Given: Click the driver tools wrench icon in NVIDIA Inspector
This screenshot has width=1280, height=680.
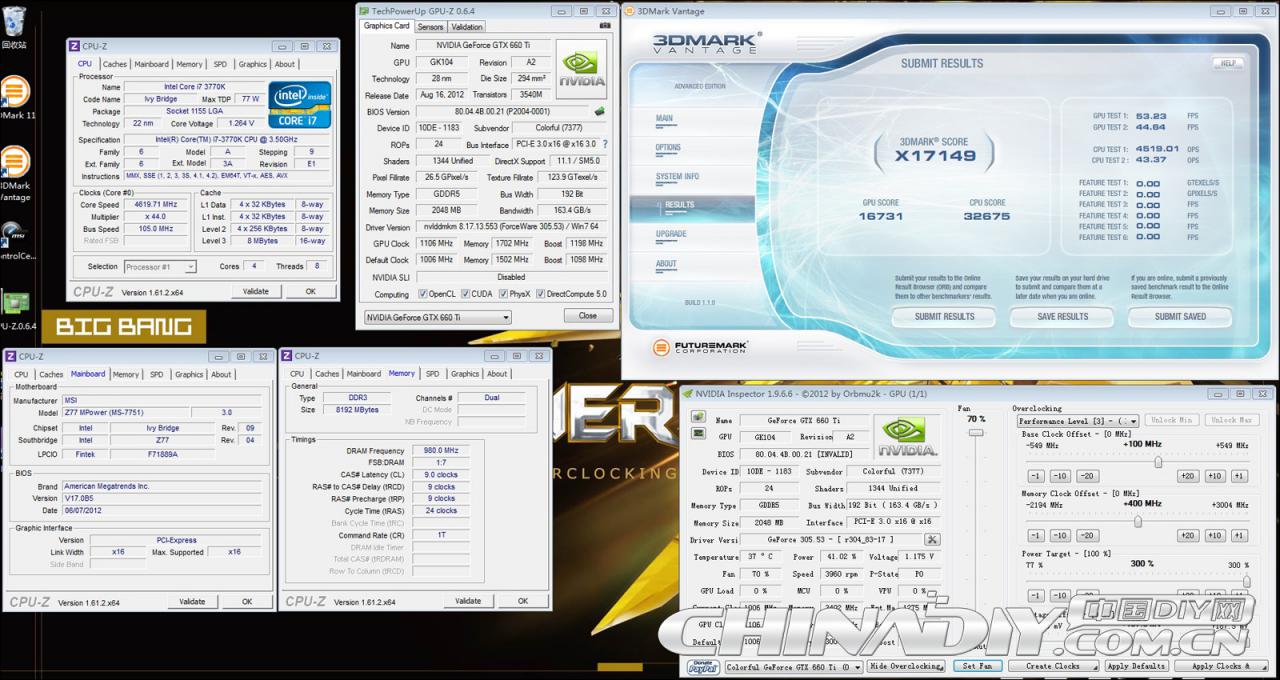Looking at the screenshot, I should pos(932,539).
